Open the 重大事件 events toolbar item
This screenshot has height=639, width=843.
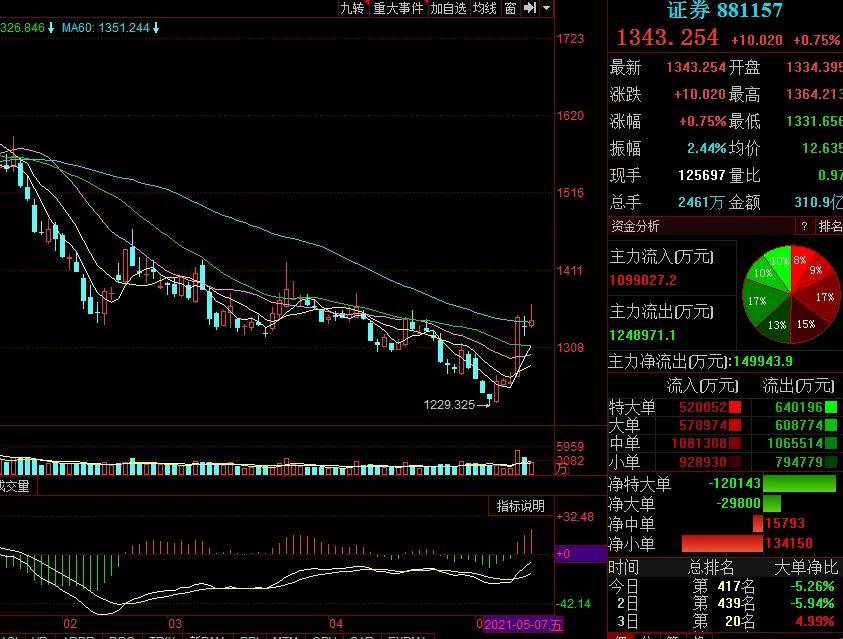tap(398, 8)
